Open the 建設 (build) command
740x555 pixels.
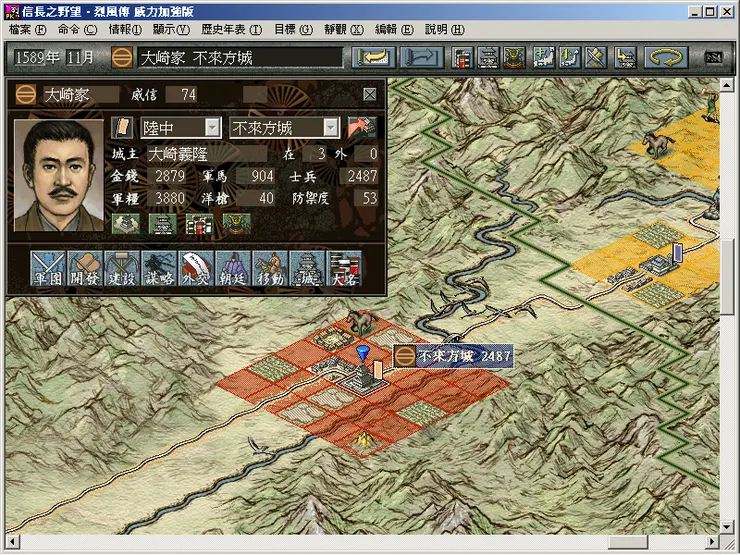click(x=122, y=268)
